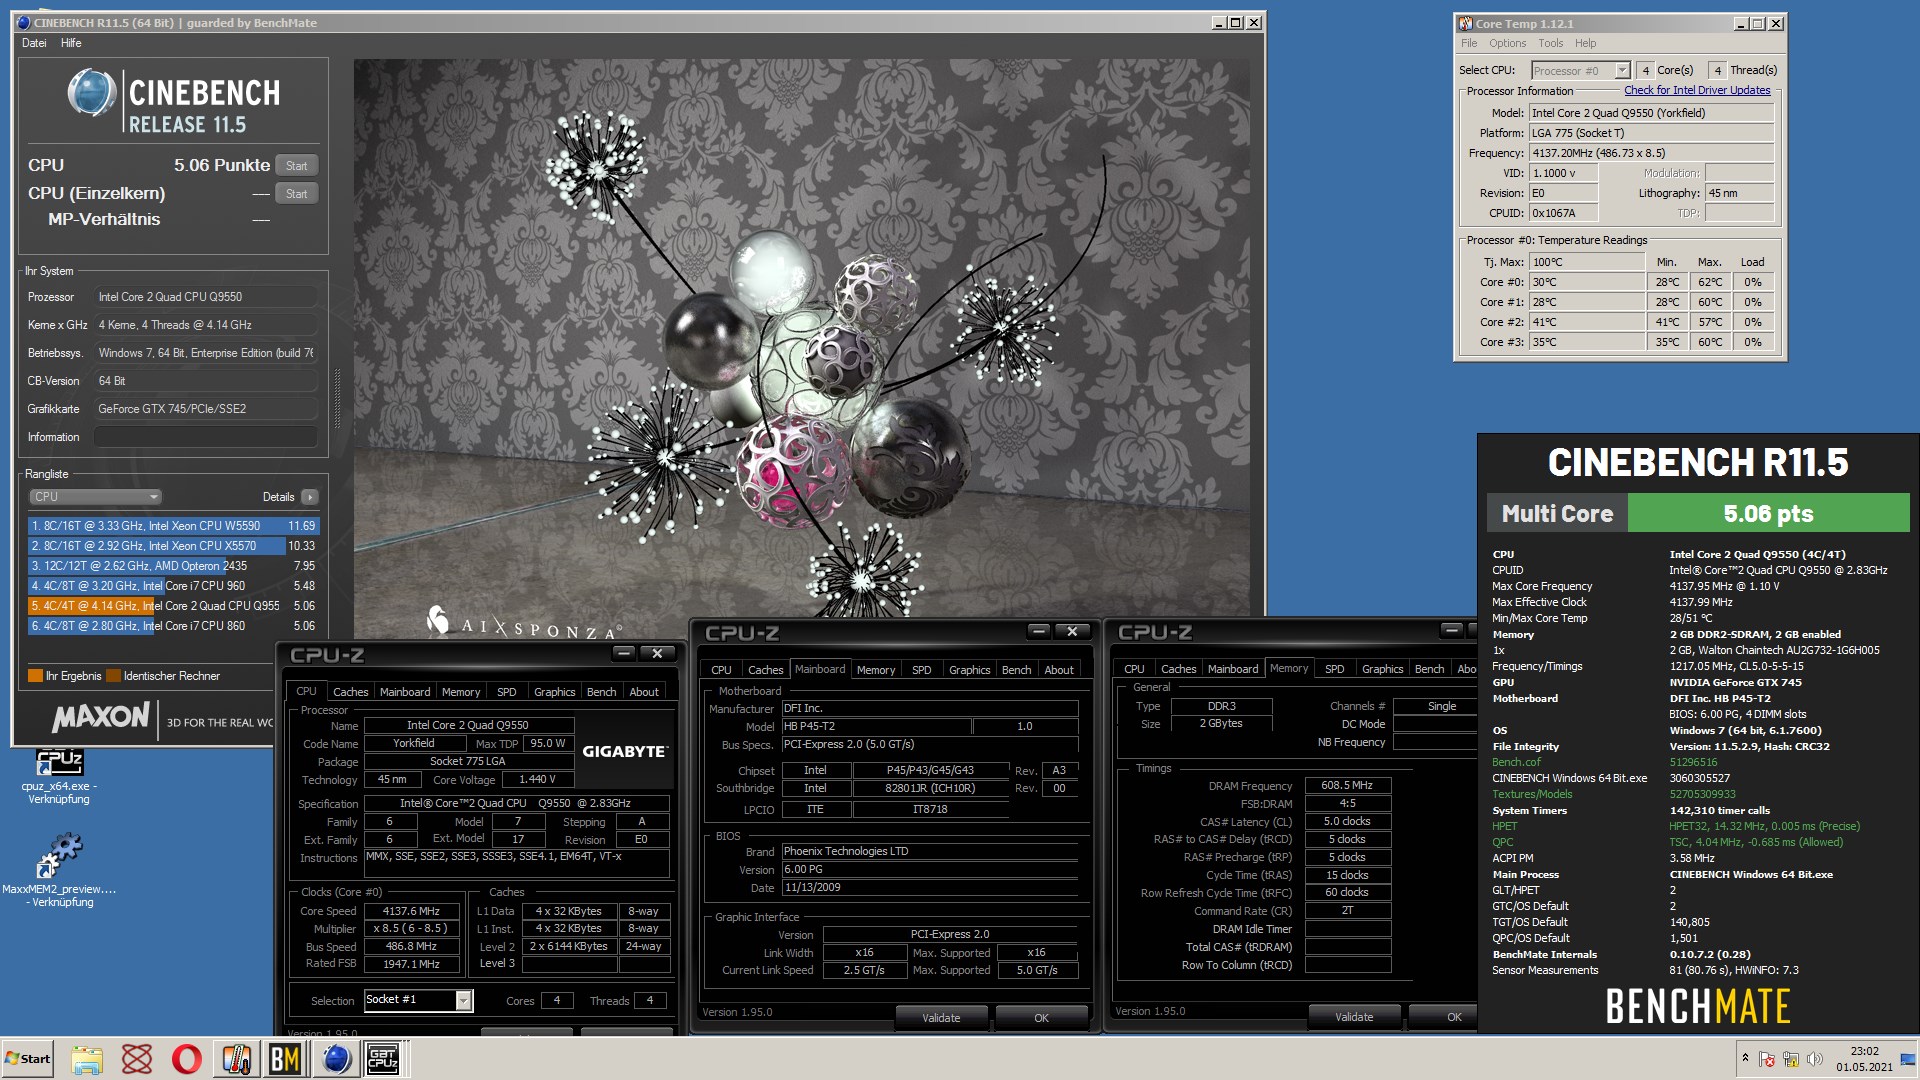Switch to Bench tab in middle CPU-Z
The height and width of the screenshot is (1080, 1920).
click(1016, 670)
